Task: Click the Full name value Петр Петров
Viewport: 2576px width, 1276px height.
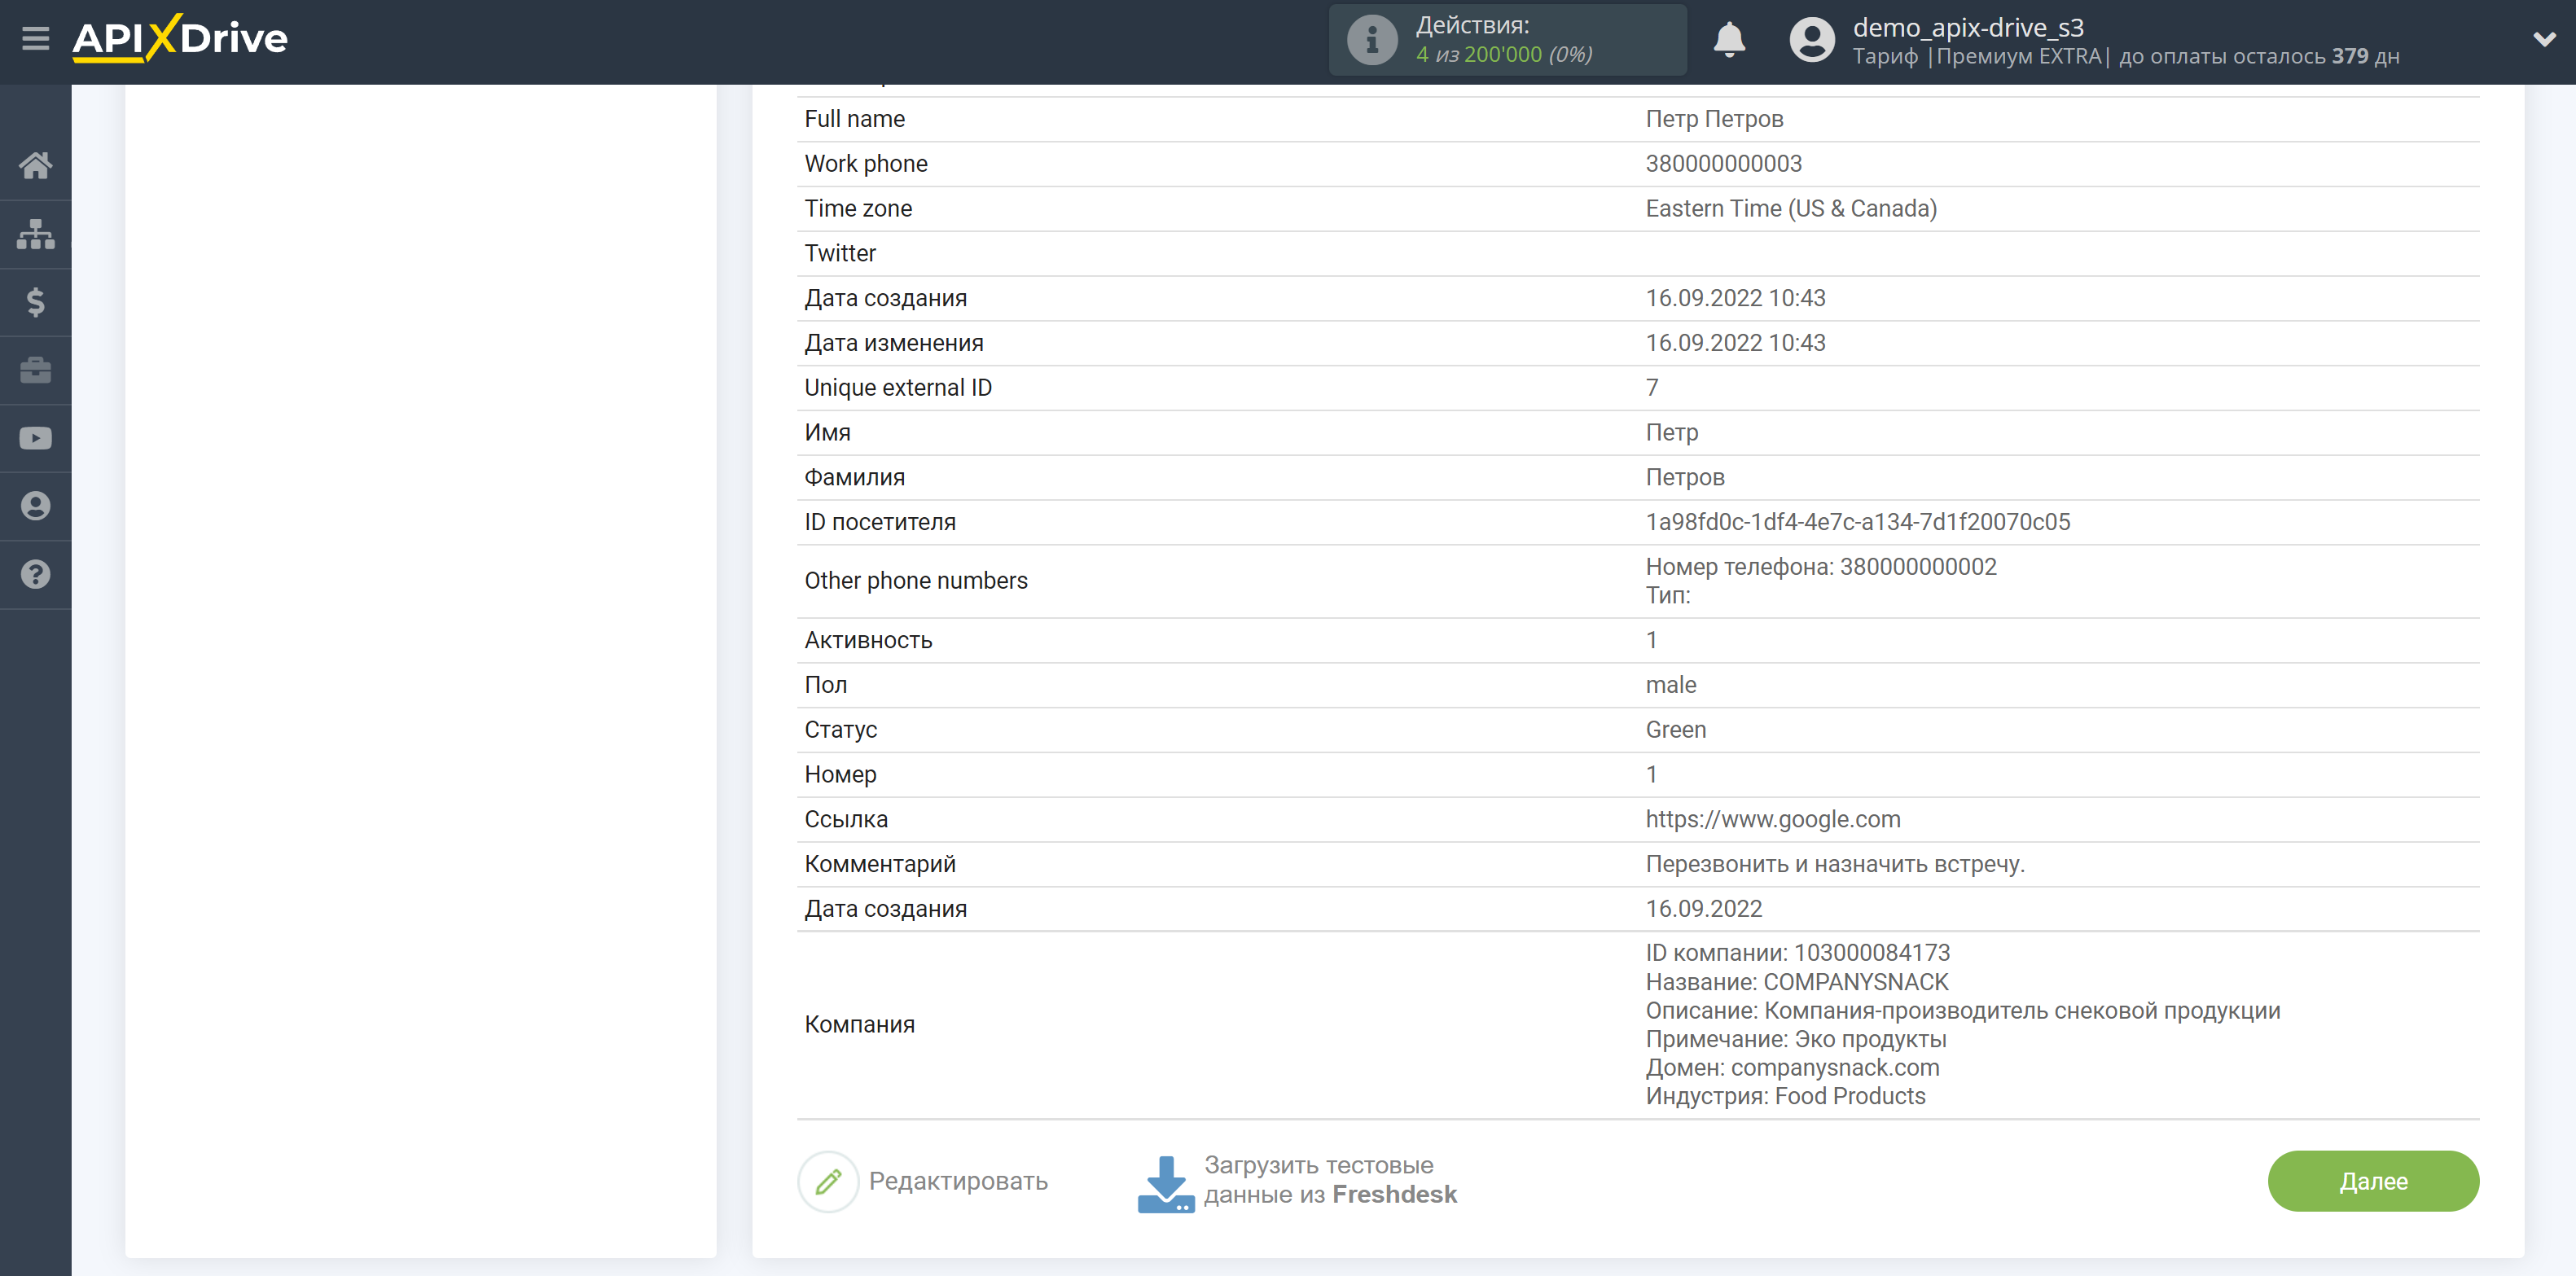Action: click(1715, 119)
